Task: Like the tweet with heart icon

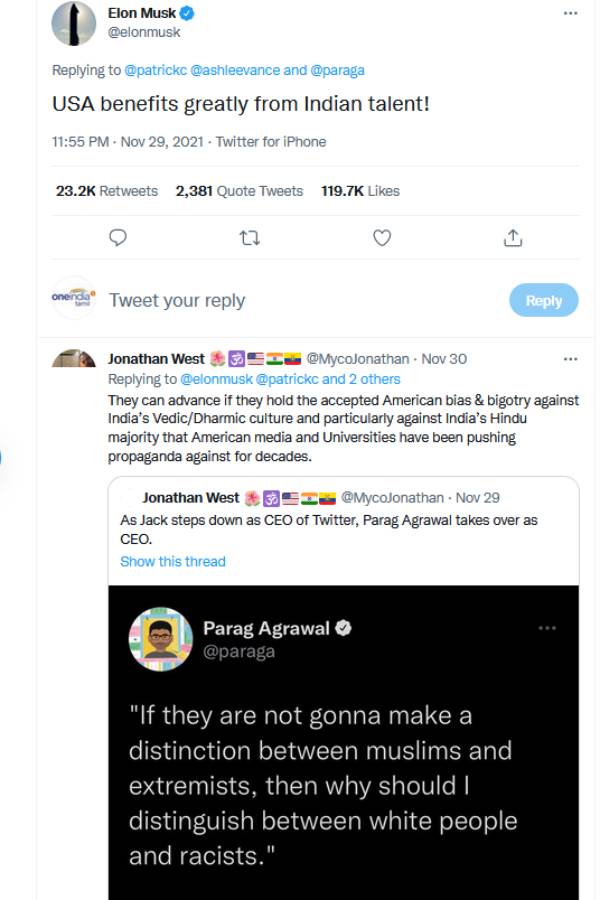Action: click(x=381, y=237)
